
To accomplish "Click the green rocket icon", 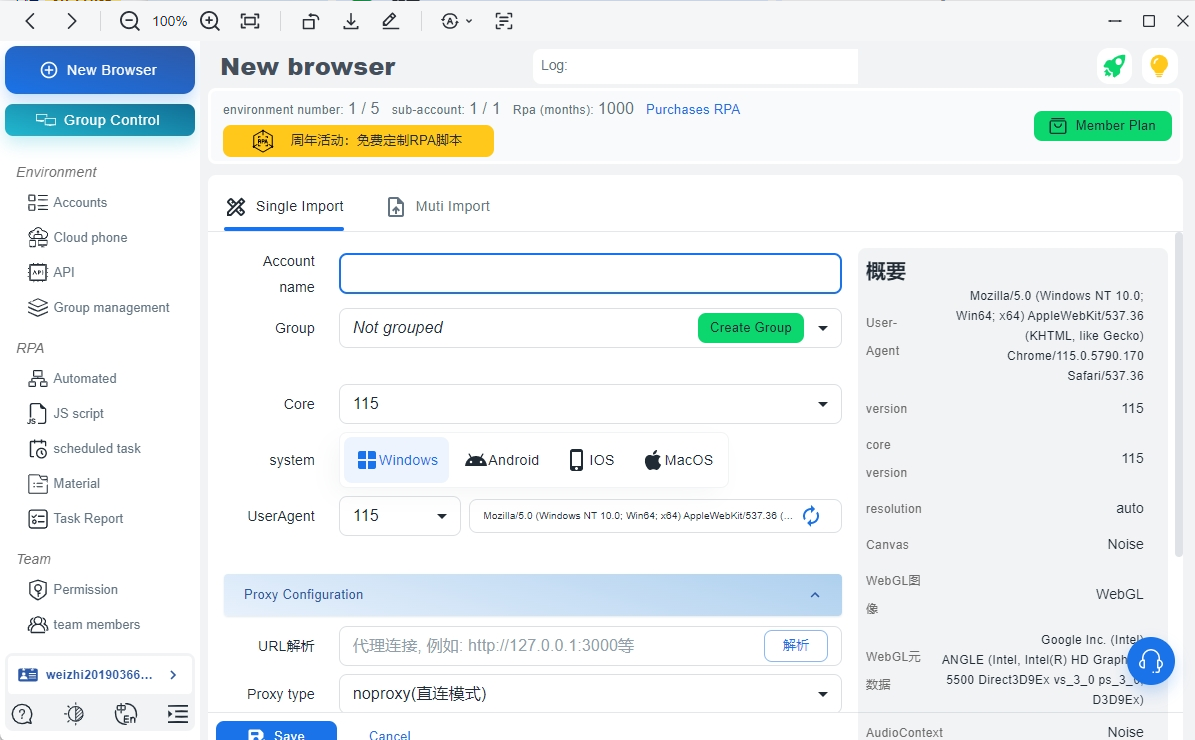I will pyautogui.click(x=1114, y=66).
